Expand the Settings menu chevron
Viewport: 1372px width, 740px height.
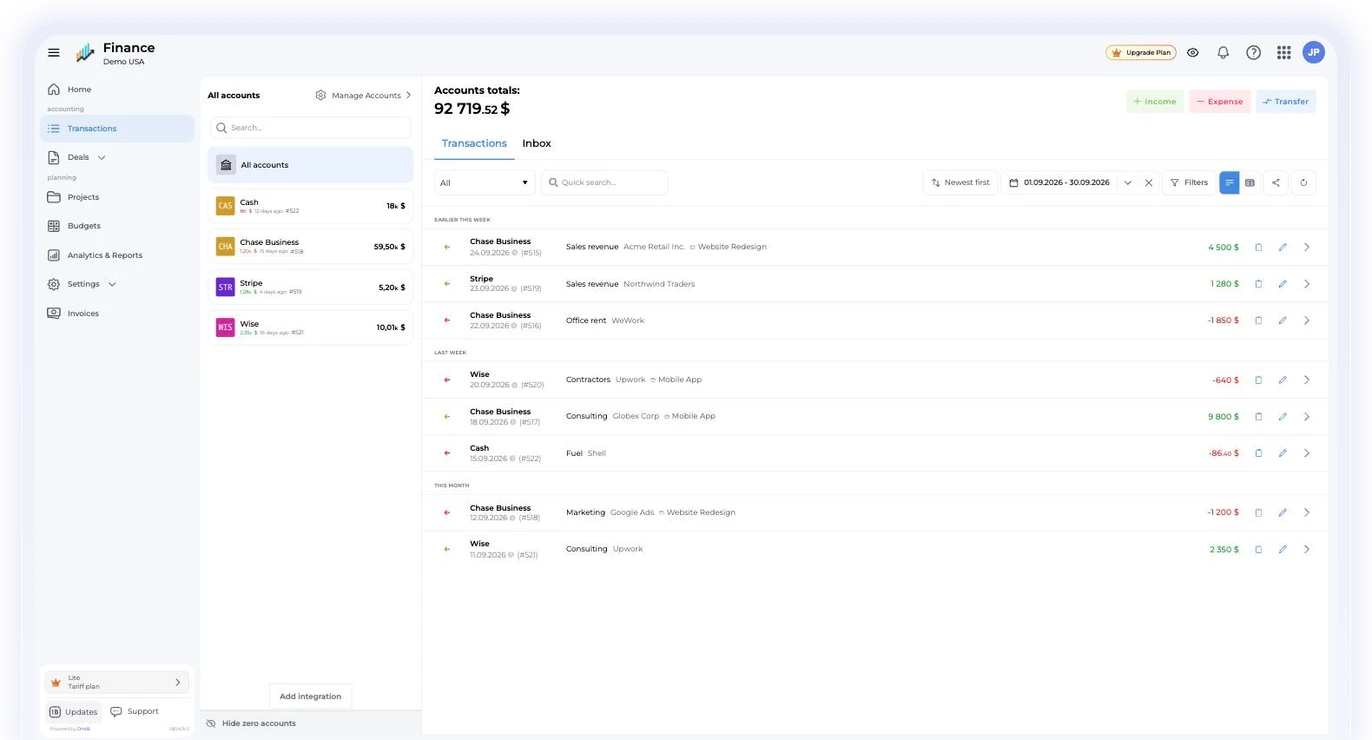112,284
